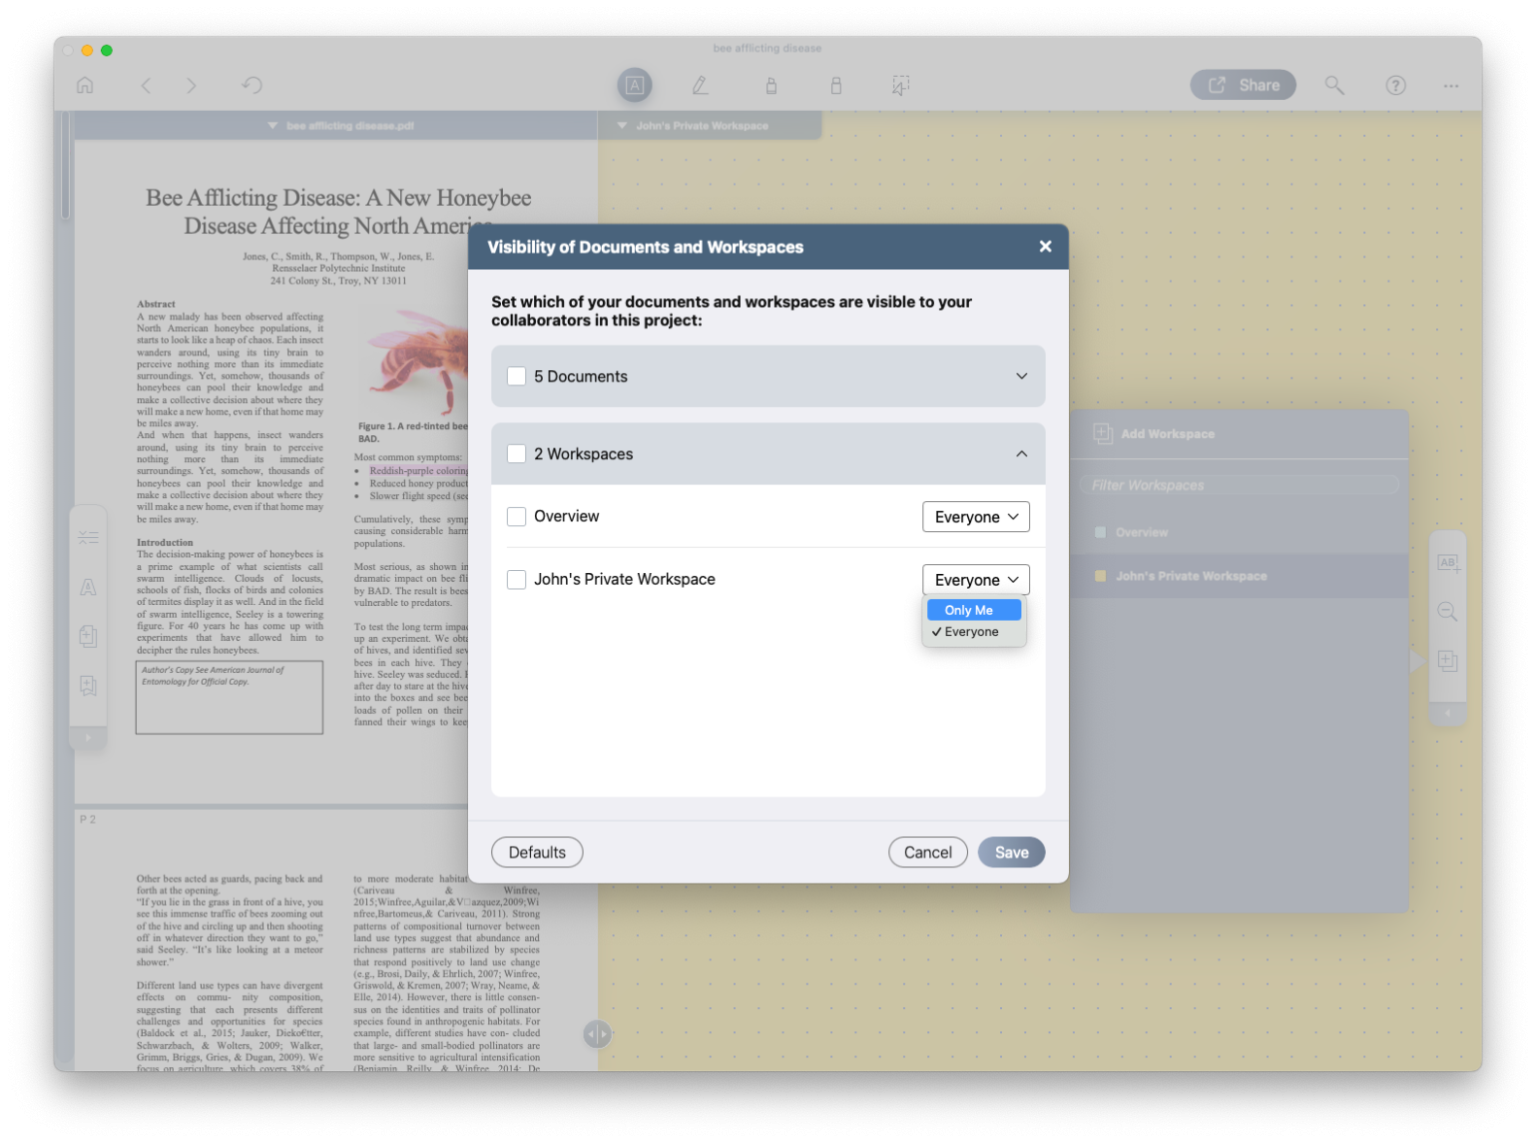The height and width of the screenshot is (1143, 1536).
Task: Click the Save button
Action: [x=1011, y=852]
